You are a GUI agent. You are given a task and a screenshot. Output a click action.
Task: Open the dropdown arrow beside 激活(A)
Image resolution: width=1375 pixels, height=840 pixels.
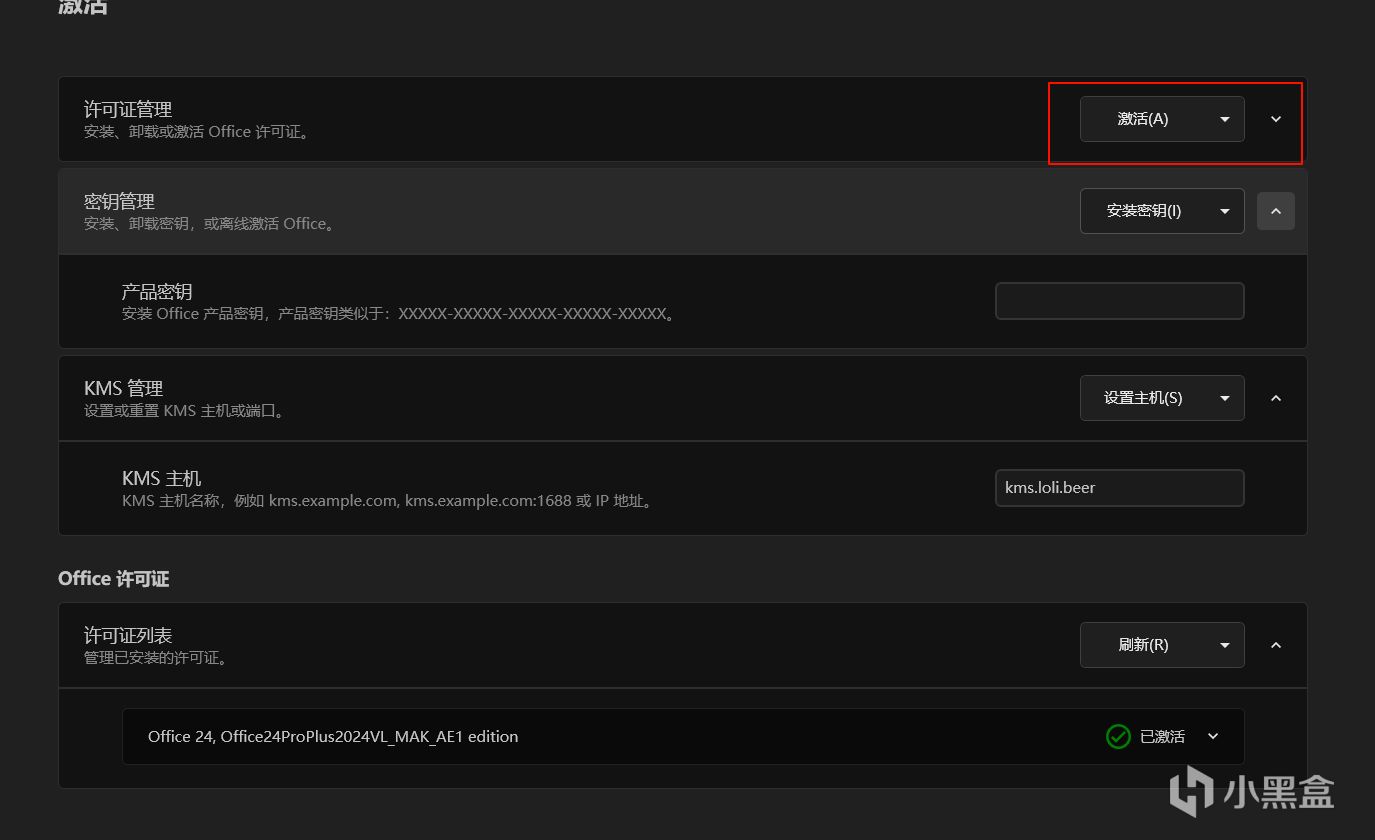click(x=1225, y=119)
